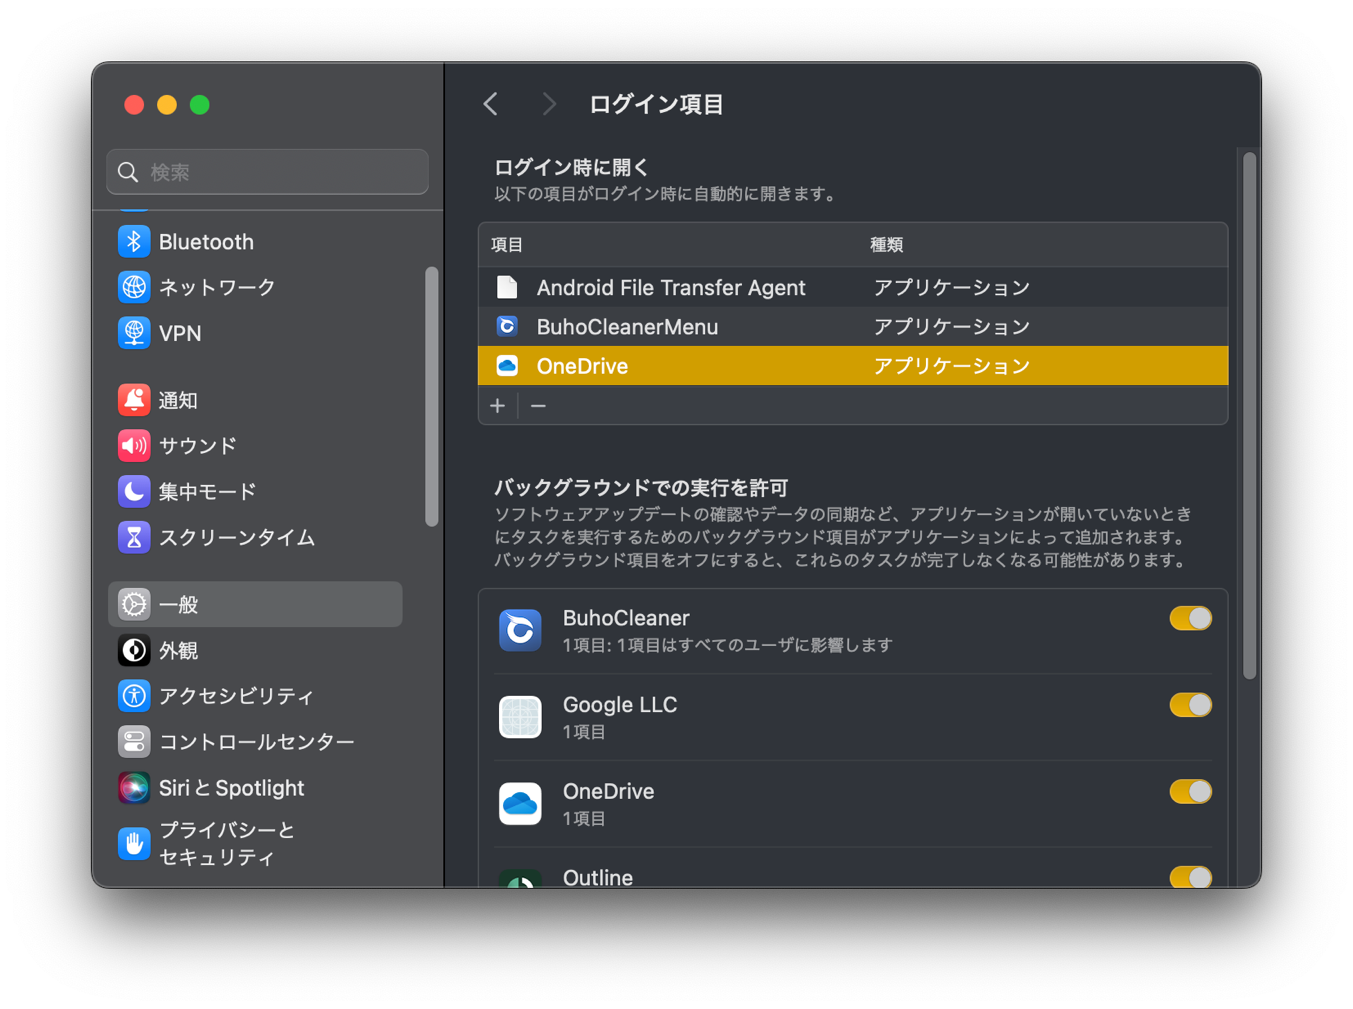
Task: Select サウンド in the sidebar
Action: (198, 445)
